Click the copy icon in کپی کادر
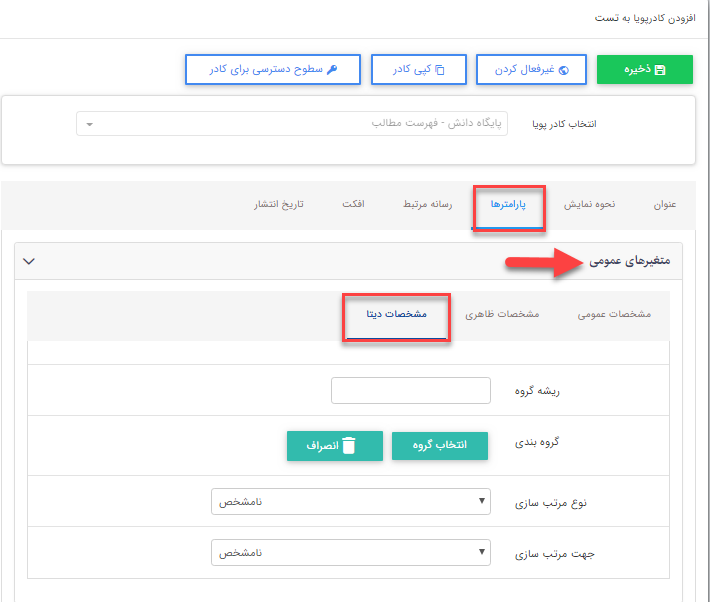Image resolution: width=710 pixels, height=602 pixels. click(x=440, y=70)
